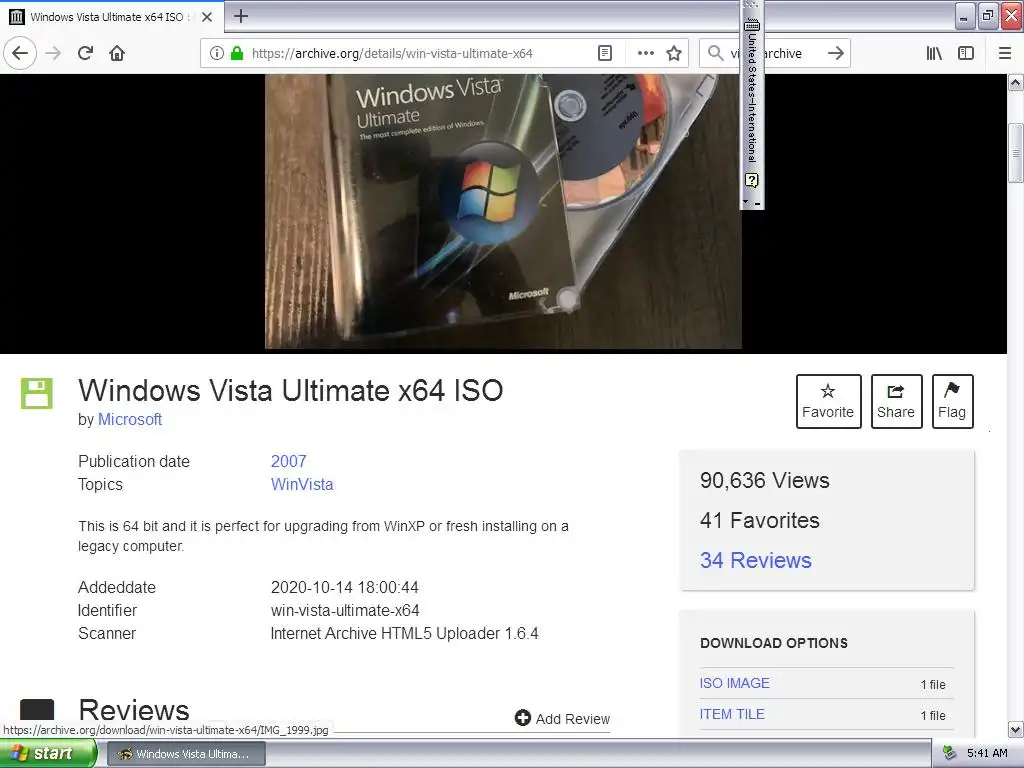Select the 41 Favorites text
1024x768 pixels.
(760, 520)
